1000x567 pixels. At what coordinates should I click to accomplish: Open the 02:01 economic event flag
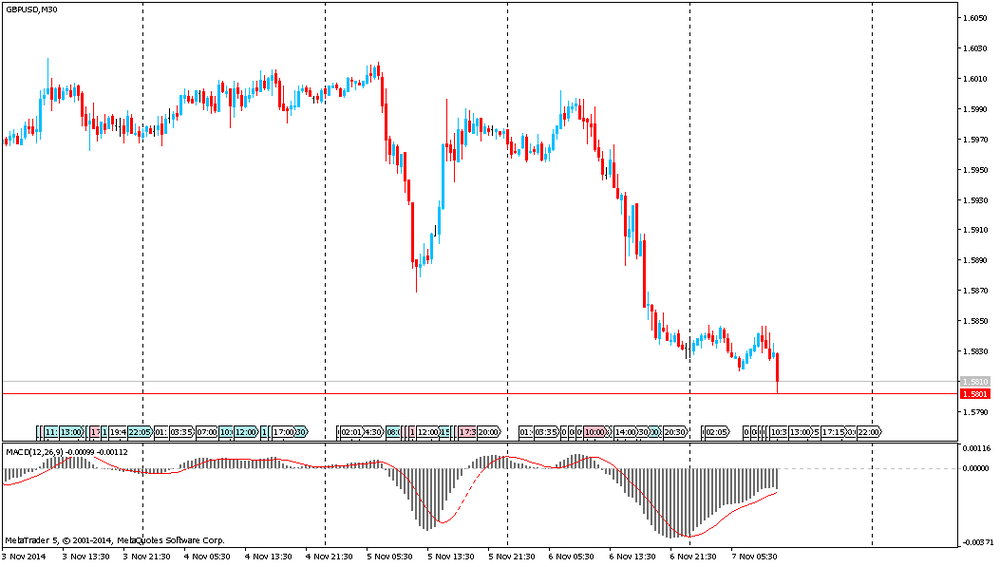point(351,432)
